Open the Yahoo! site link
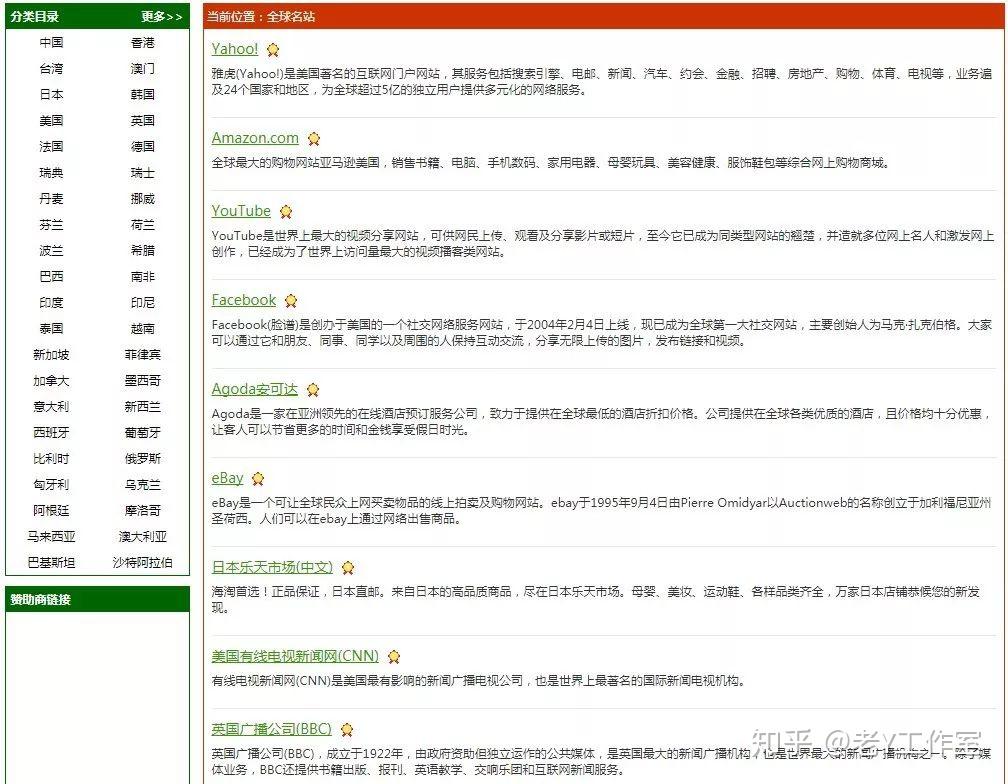Screen dimensions: 1008x784 tap(235, 49)
